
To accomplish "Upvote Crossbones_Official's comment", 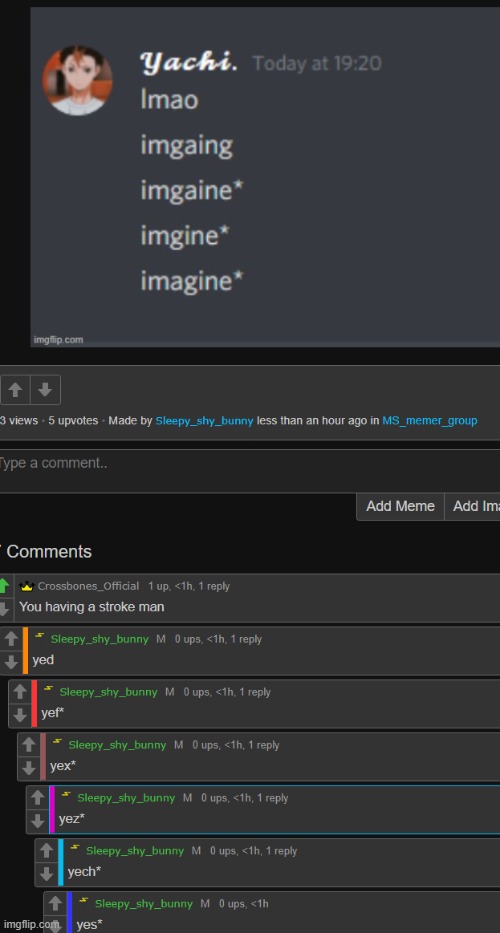I will pyautogui.click(x=4, y=586).
